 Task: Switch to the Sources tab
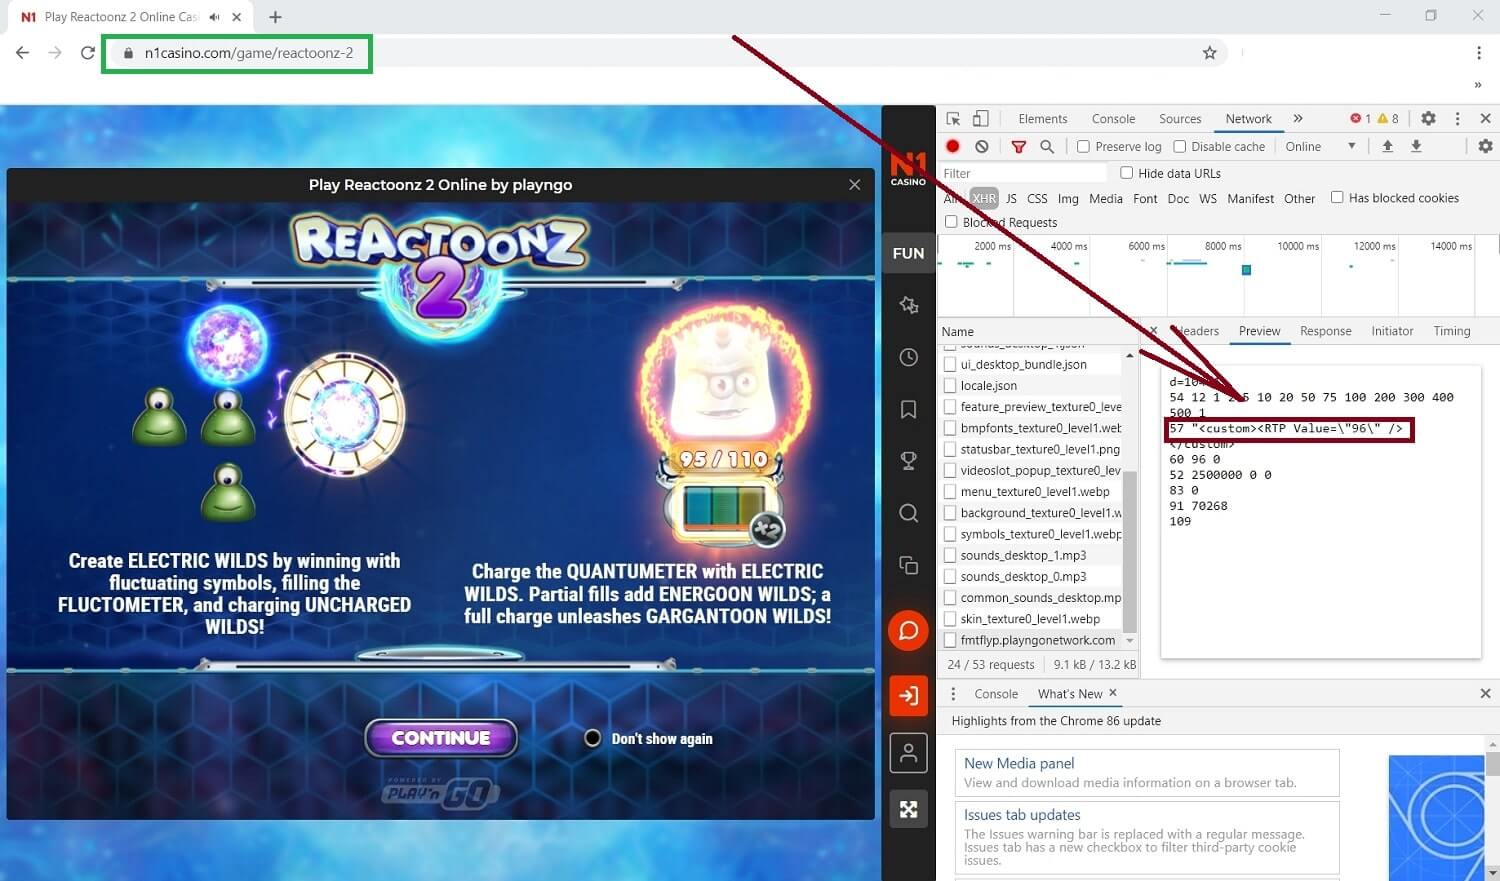click(1180, 119)
